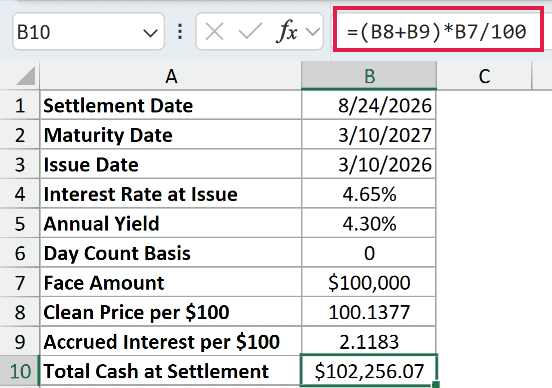Open the Insert Function fx icon
Image resolution: width=552 pixels, height=388 pixels.
click(x=287, y=31)
